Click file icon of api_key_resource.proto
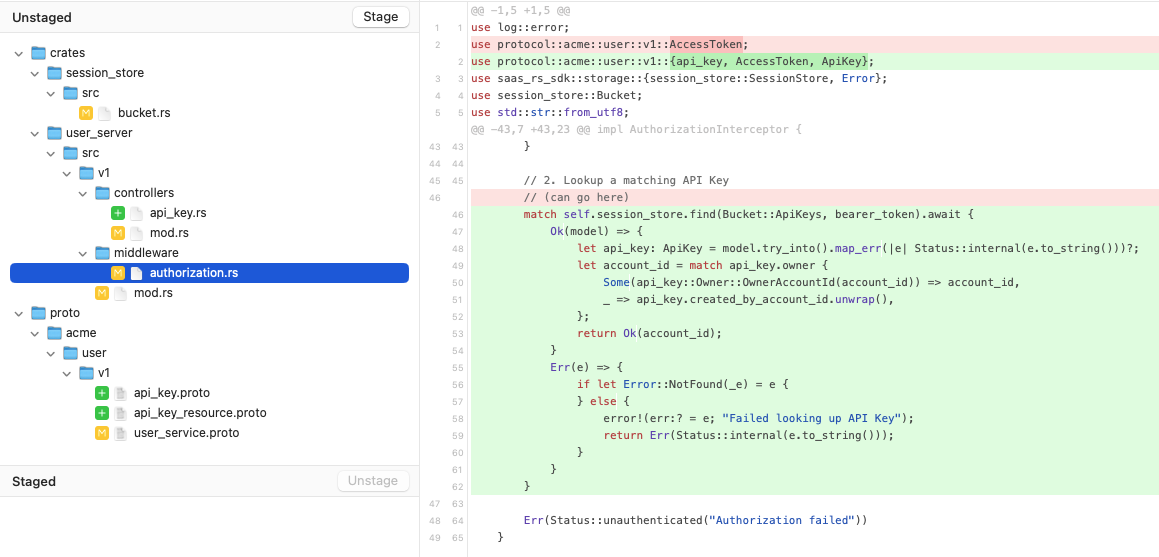Screen dimensions: 1159x557 [120, 413]
